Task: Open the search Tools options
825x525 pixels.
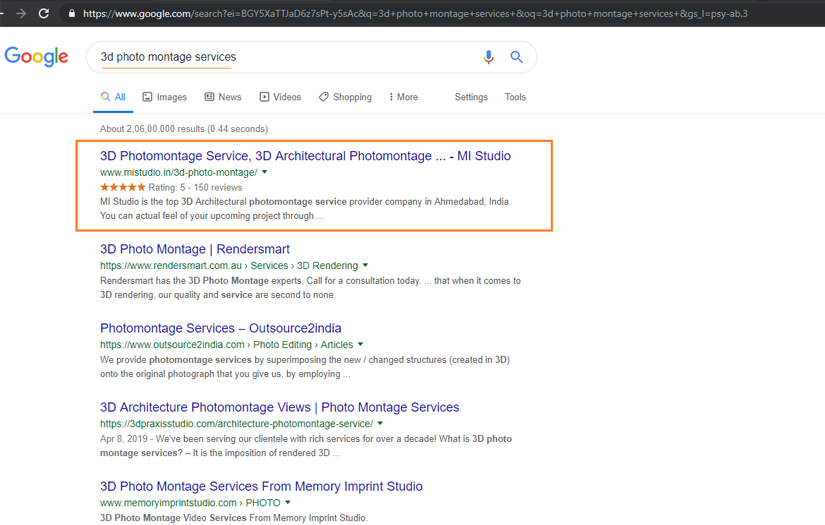Action: click(x=515, y=97)
